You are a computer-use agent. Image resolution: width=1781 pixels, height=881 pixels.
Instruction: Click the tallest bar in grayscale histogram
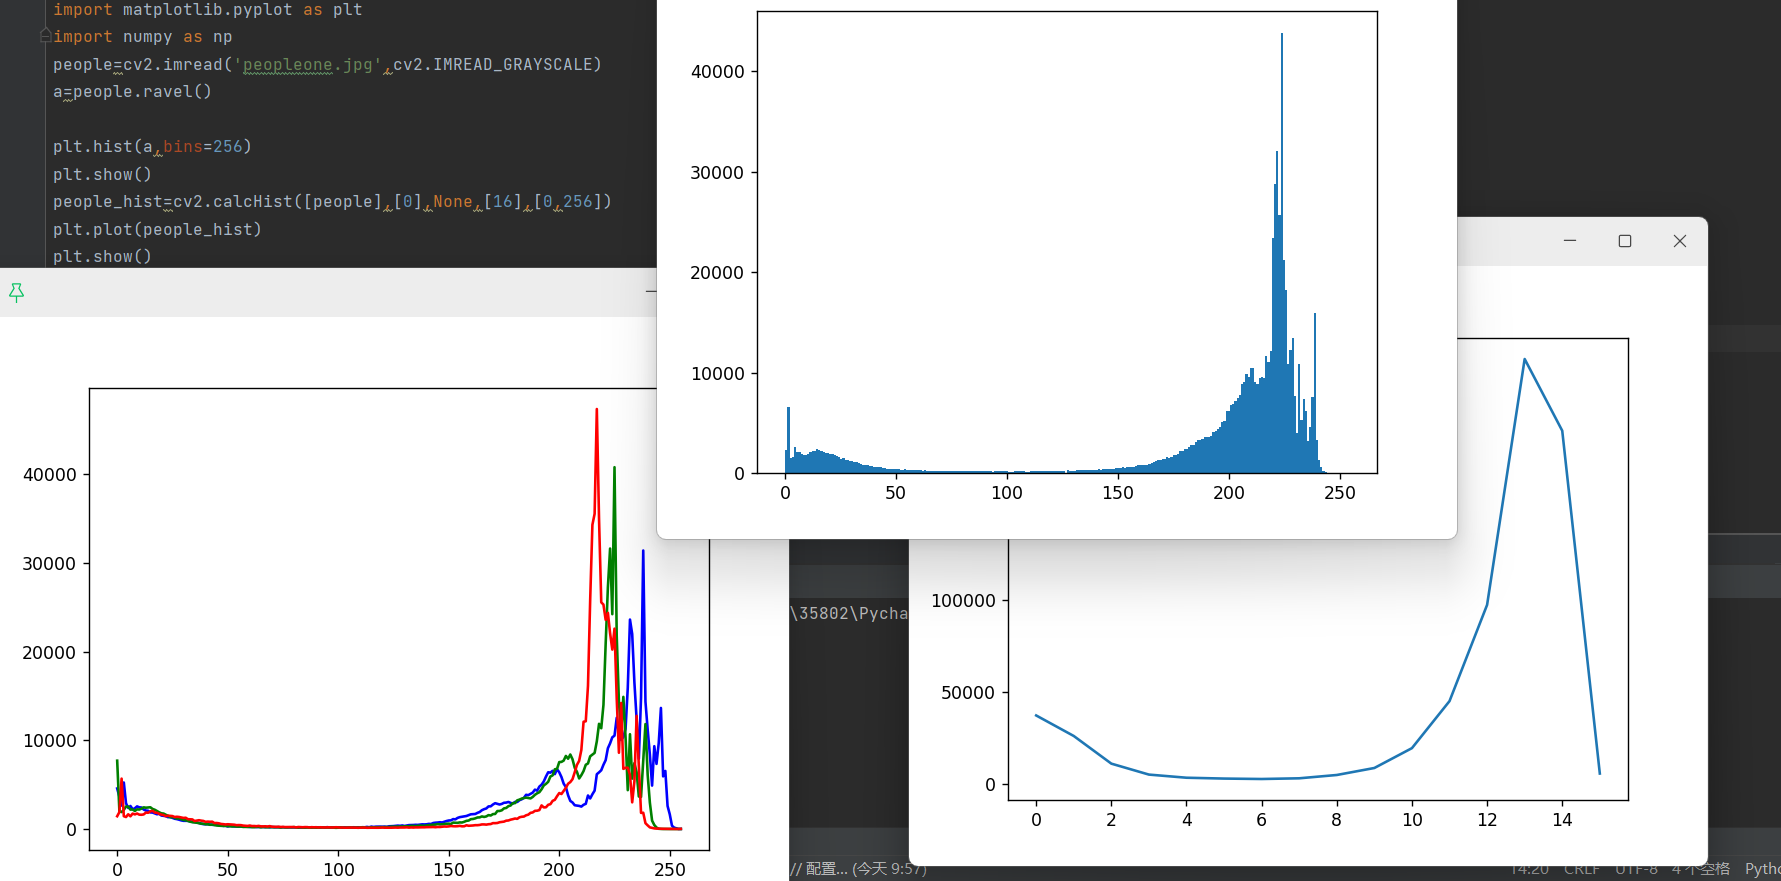[x=1281, y=36]
